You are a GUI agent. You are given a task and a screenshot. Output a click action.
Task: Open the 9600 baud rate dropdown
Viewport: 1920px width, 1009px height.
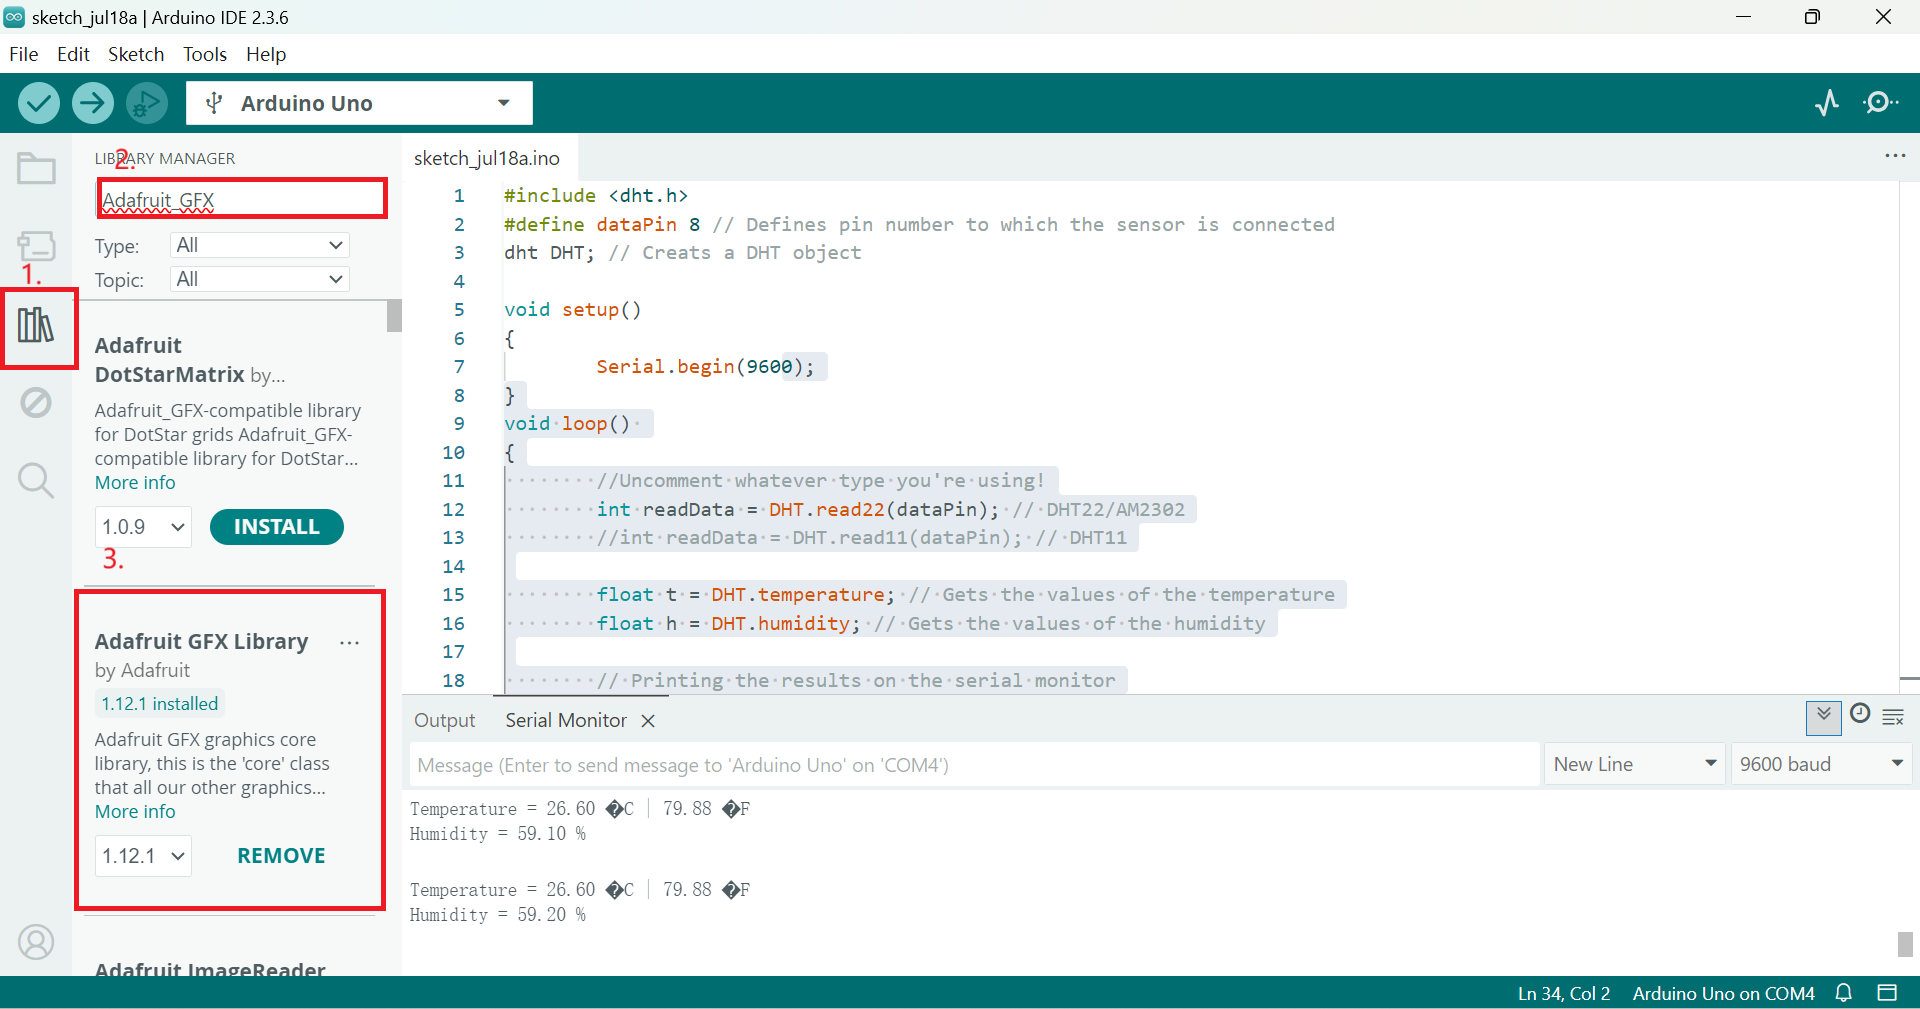point(1820,764)
